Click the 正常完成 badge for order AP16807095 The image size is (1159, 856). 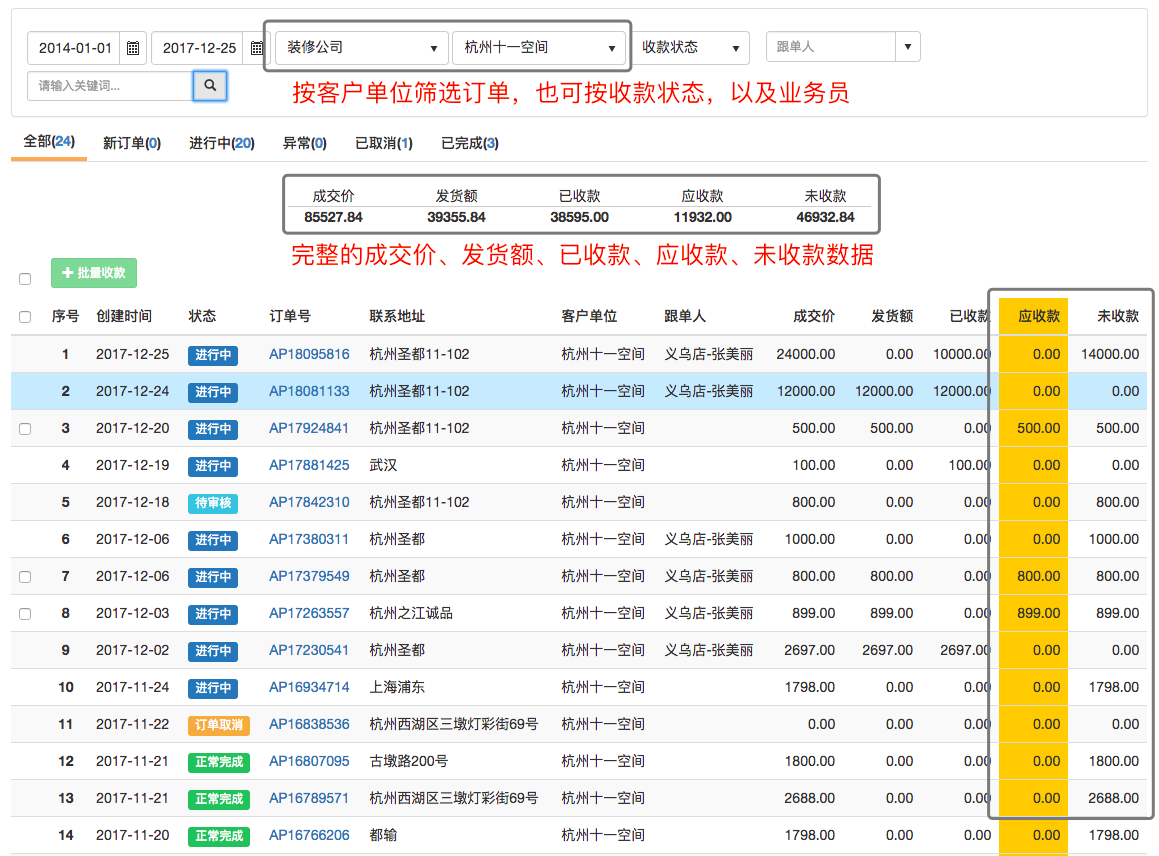[219, 762]
